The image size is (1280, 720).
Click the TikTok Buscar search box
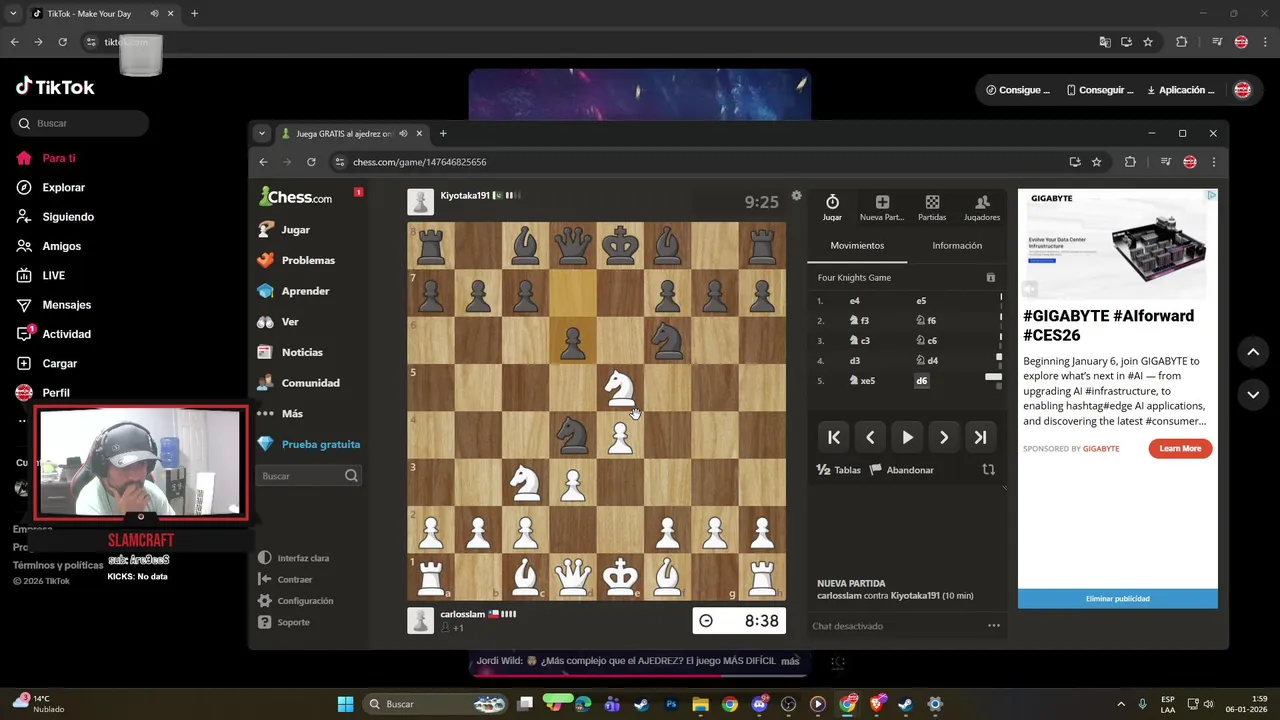pyautogui.click(x=80, y=123)
